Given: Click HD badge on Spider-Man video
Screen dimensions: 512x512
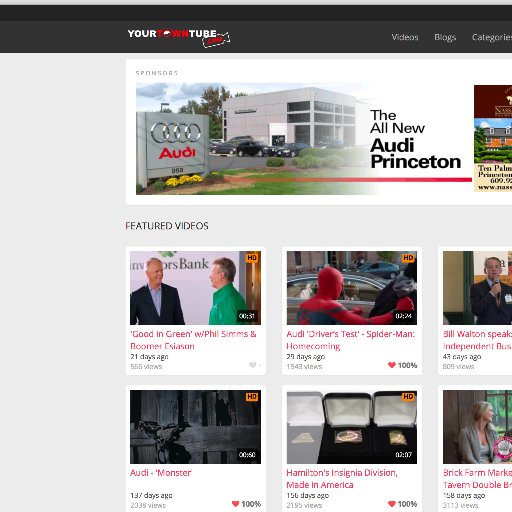Looking at the screenshot, I should click(x=408, y=258).
